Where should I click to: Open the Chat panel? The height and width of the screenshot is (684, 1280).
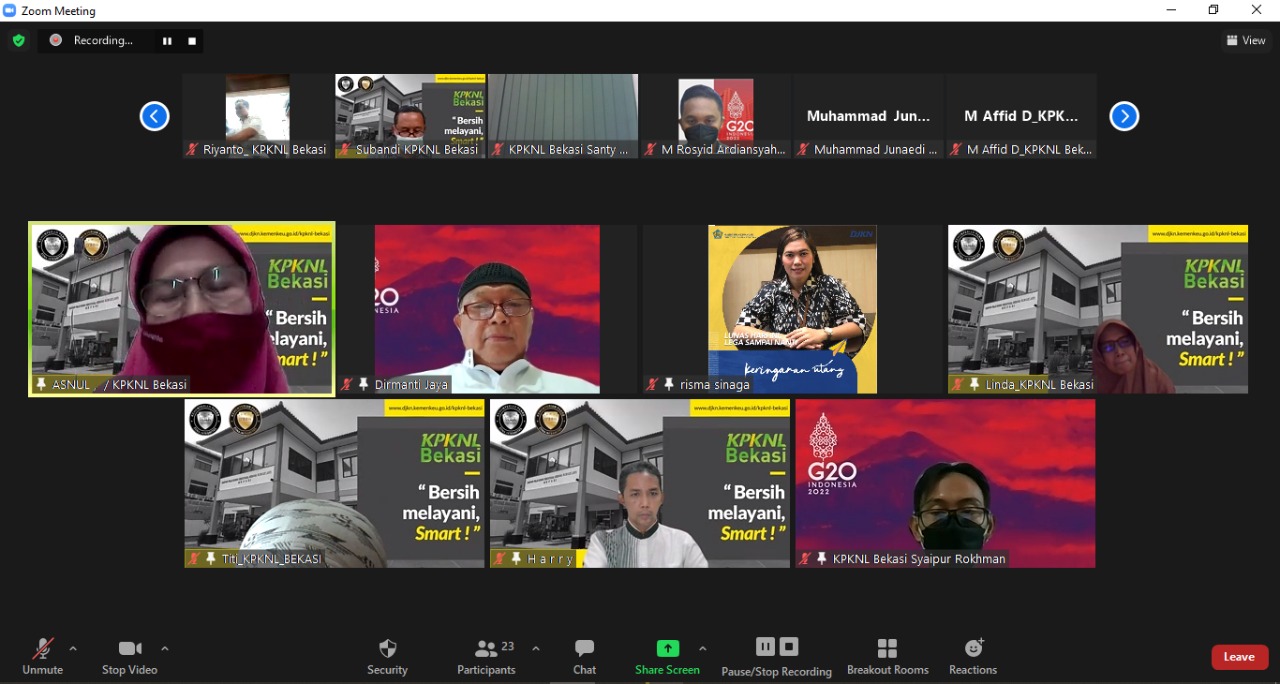585,656
